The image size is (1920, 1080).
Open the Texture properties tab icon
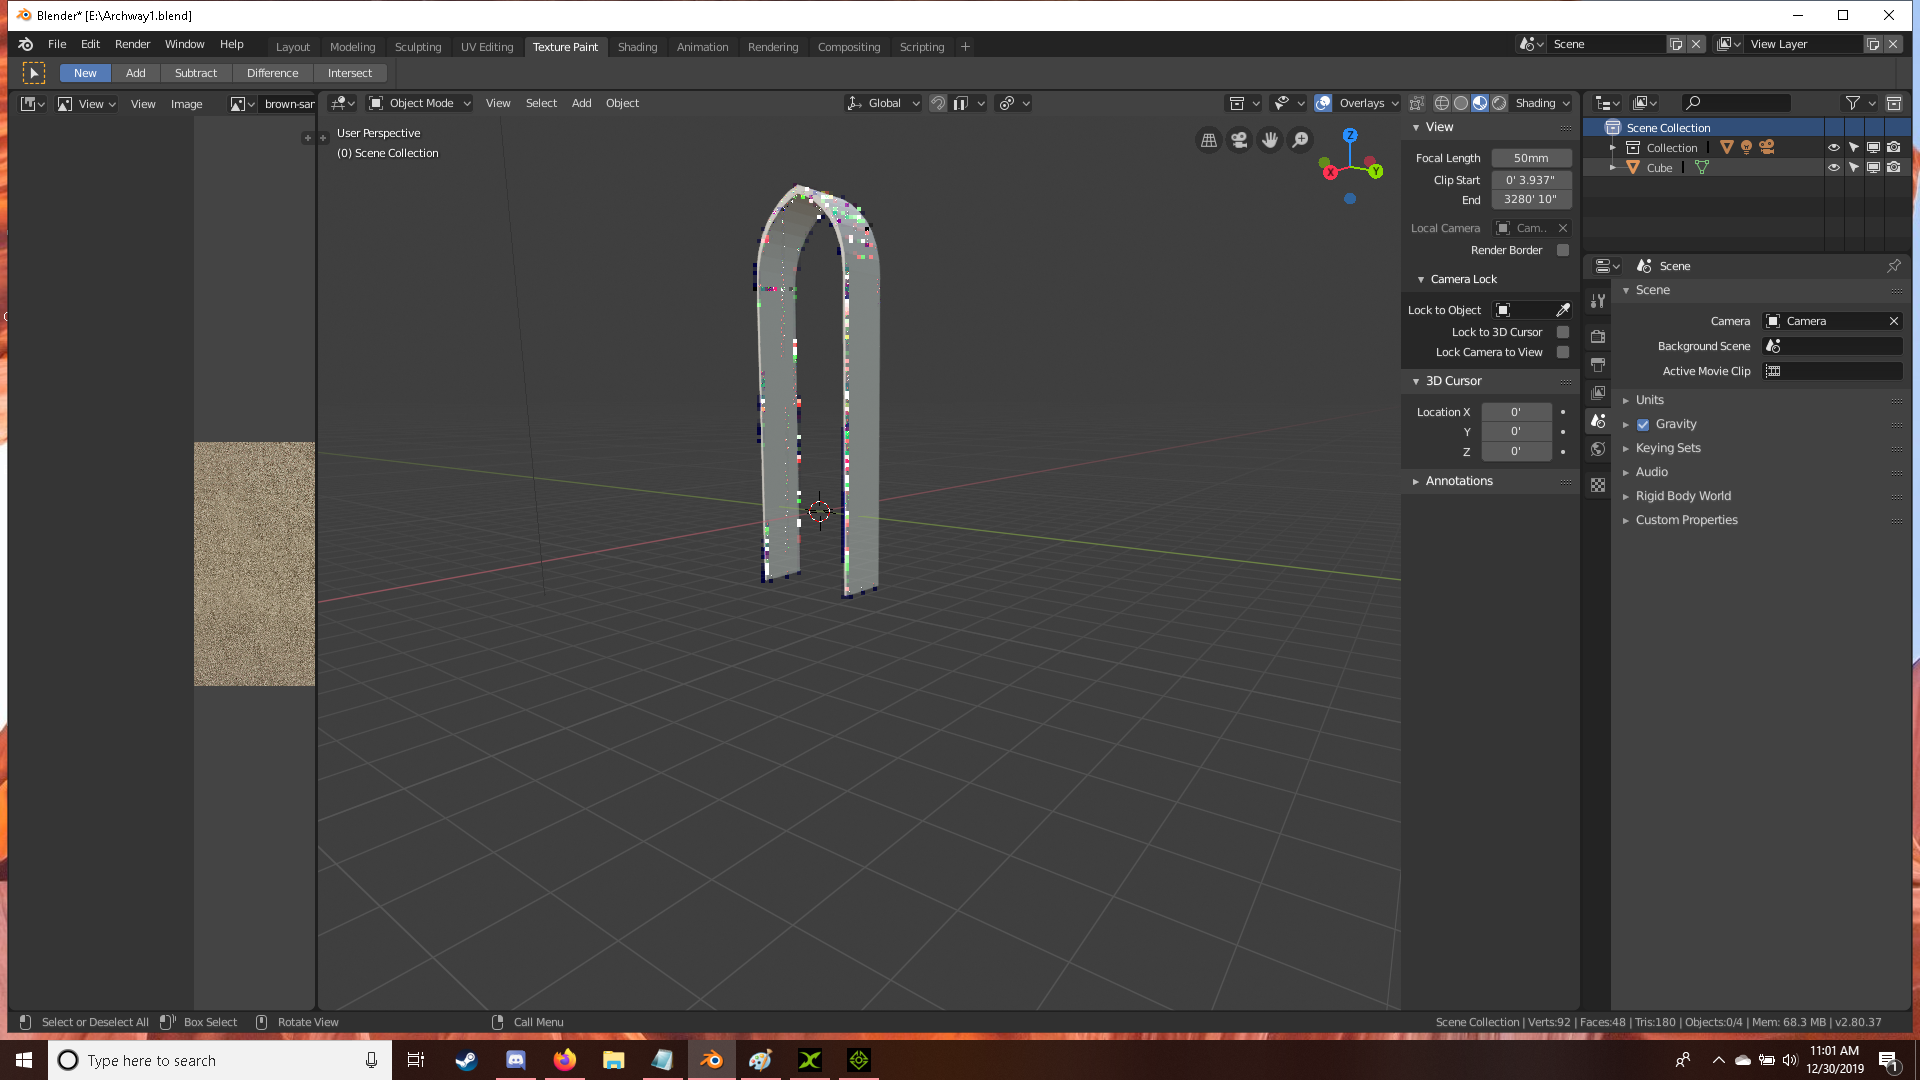(1598, 485)
